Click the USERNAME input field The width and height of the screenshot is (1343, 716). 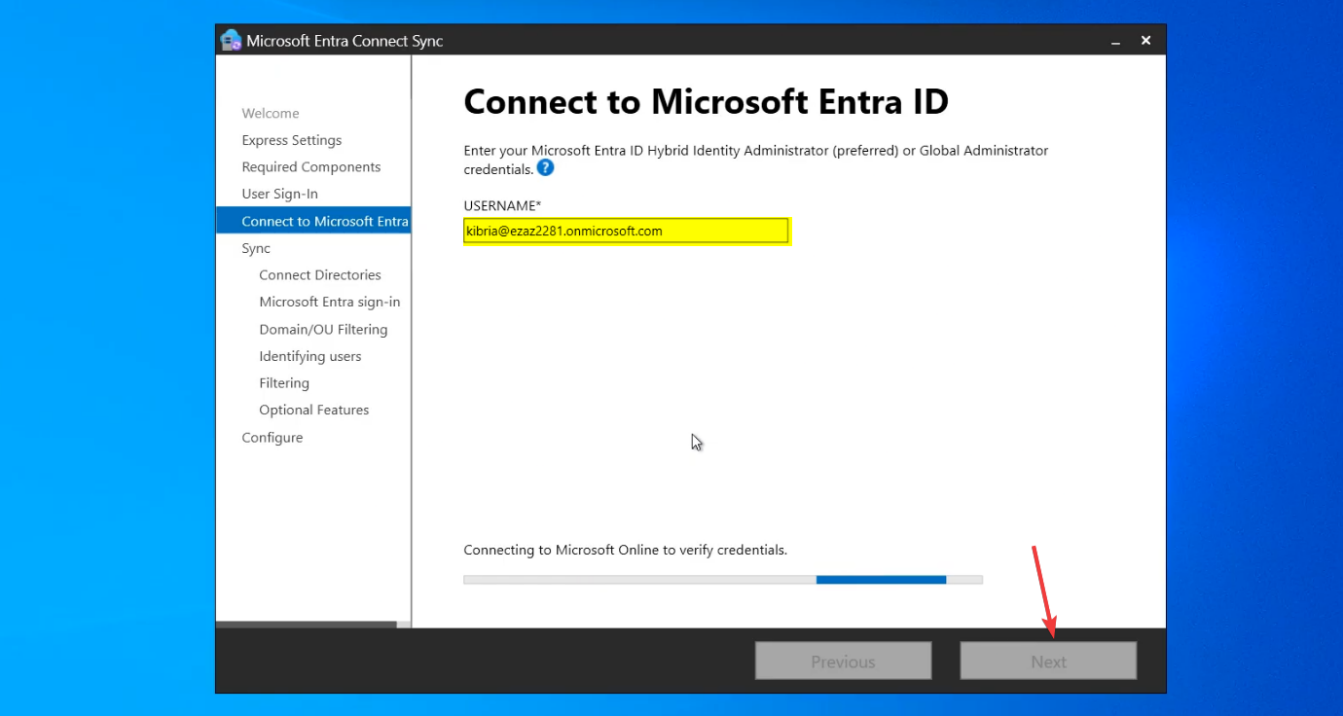(x=626, y=231)
